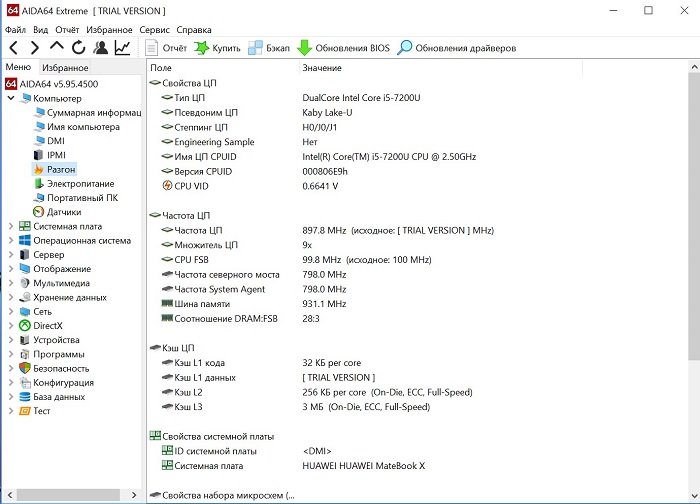Open the Справка menu
Screen dimensions: 700x504
click(x=194, y=30)
